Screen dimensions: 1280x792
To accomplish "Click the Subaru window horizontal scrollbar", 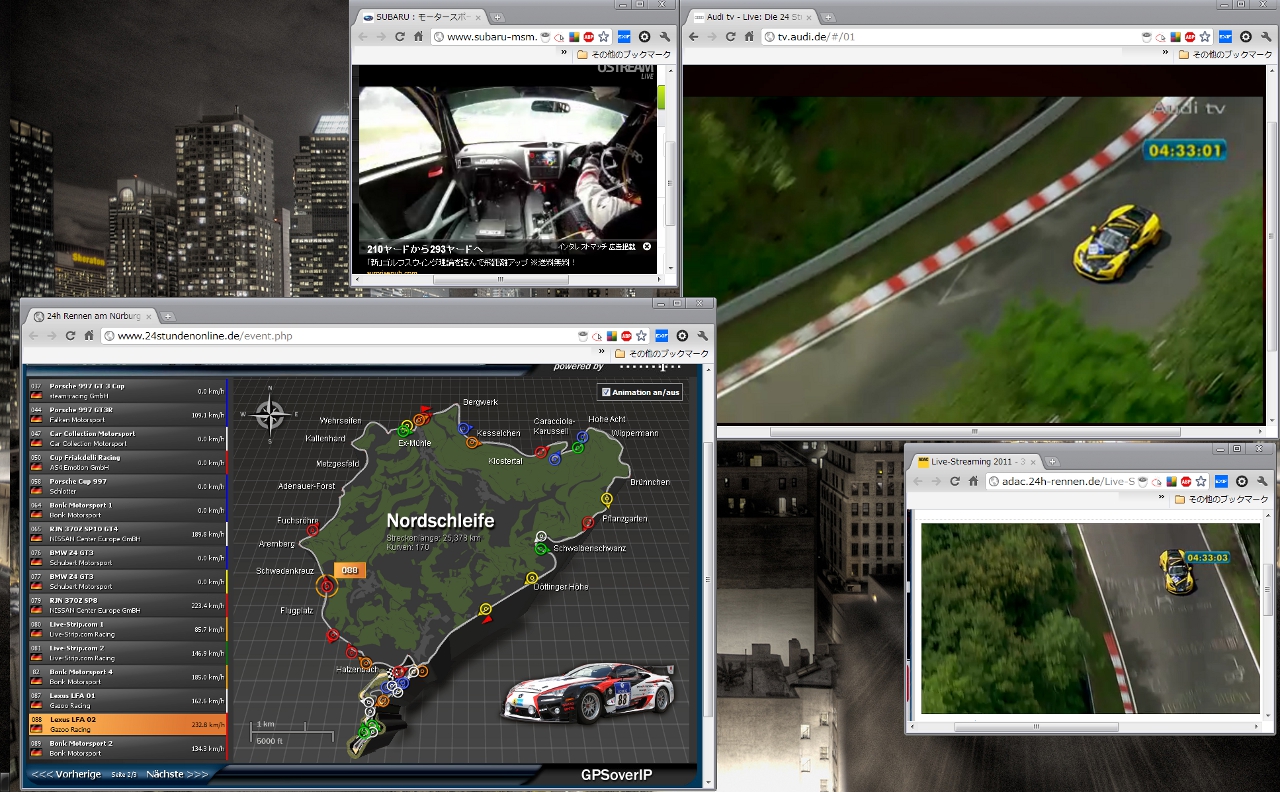I will click(500, 281).
